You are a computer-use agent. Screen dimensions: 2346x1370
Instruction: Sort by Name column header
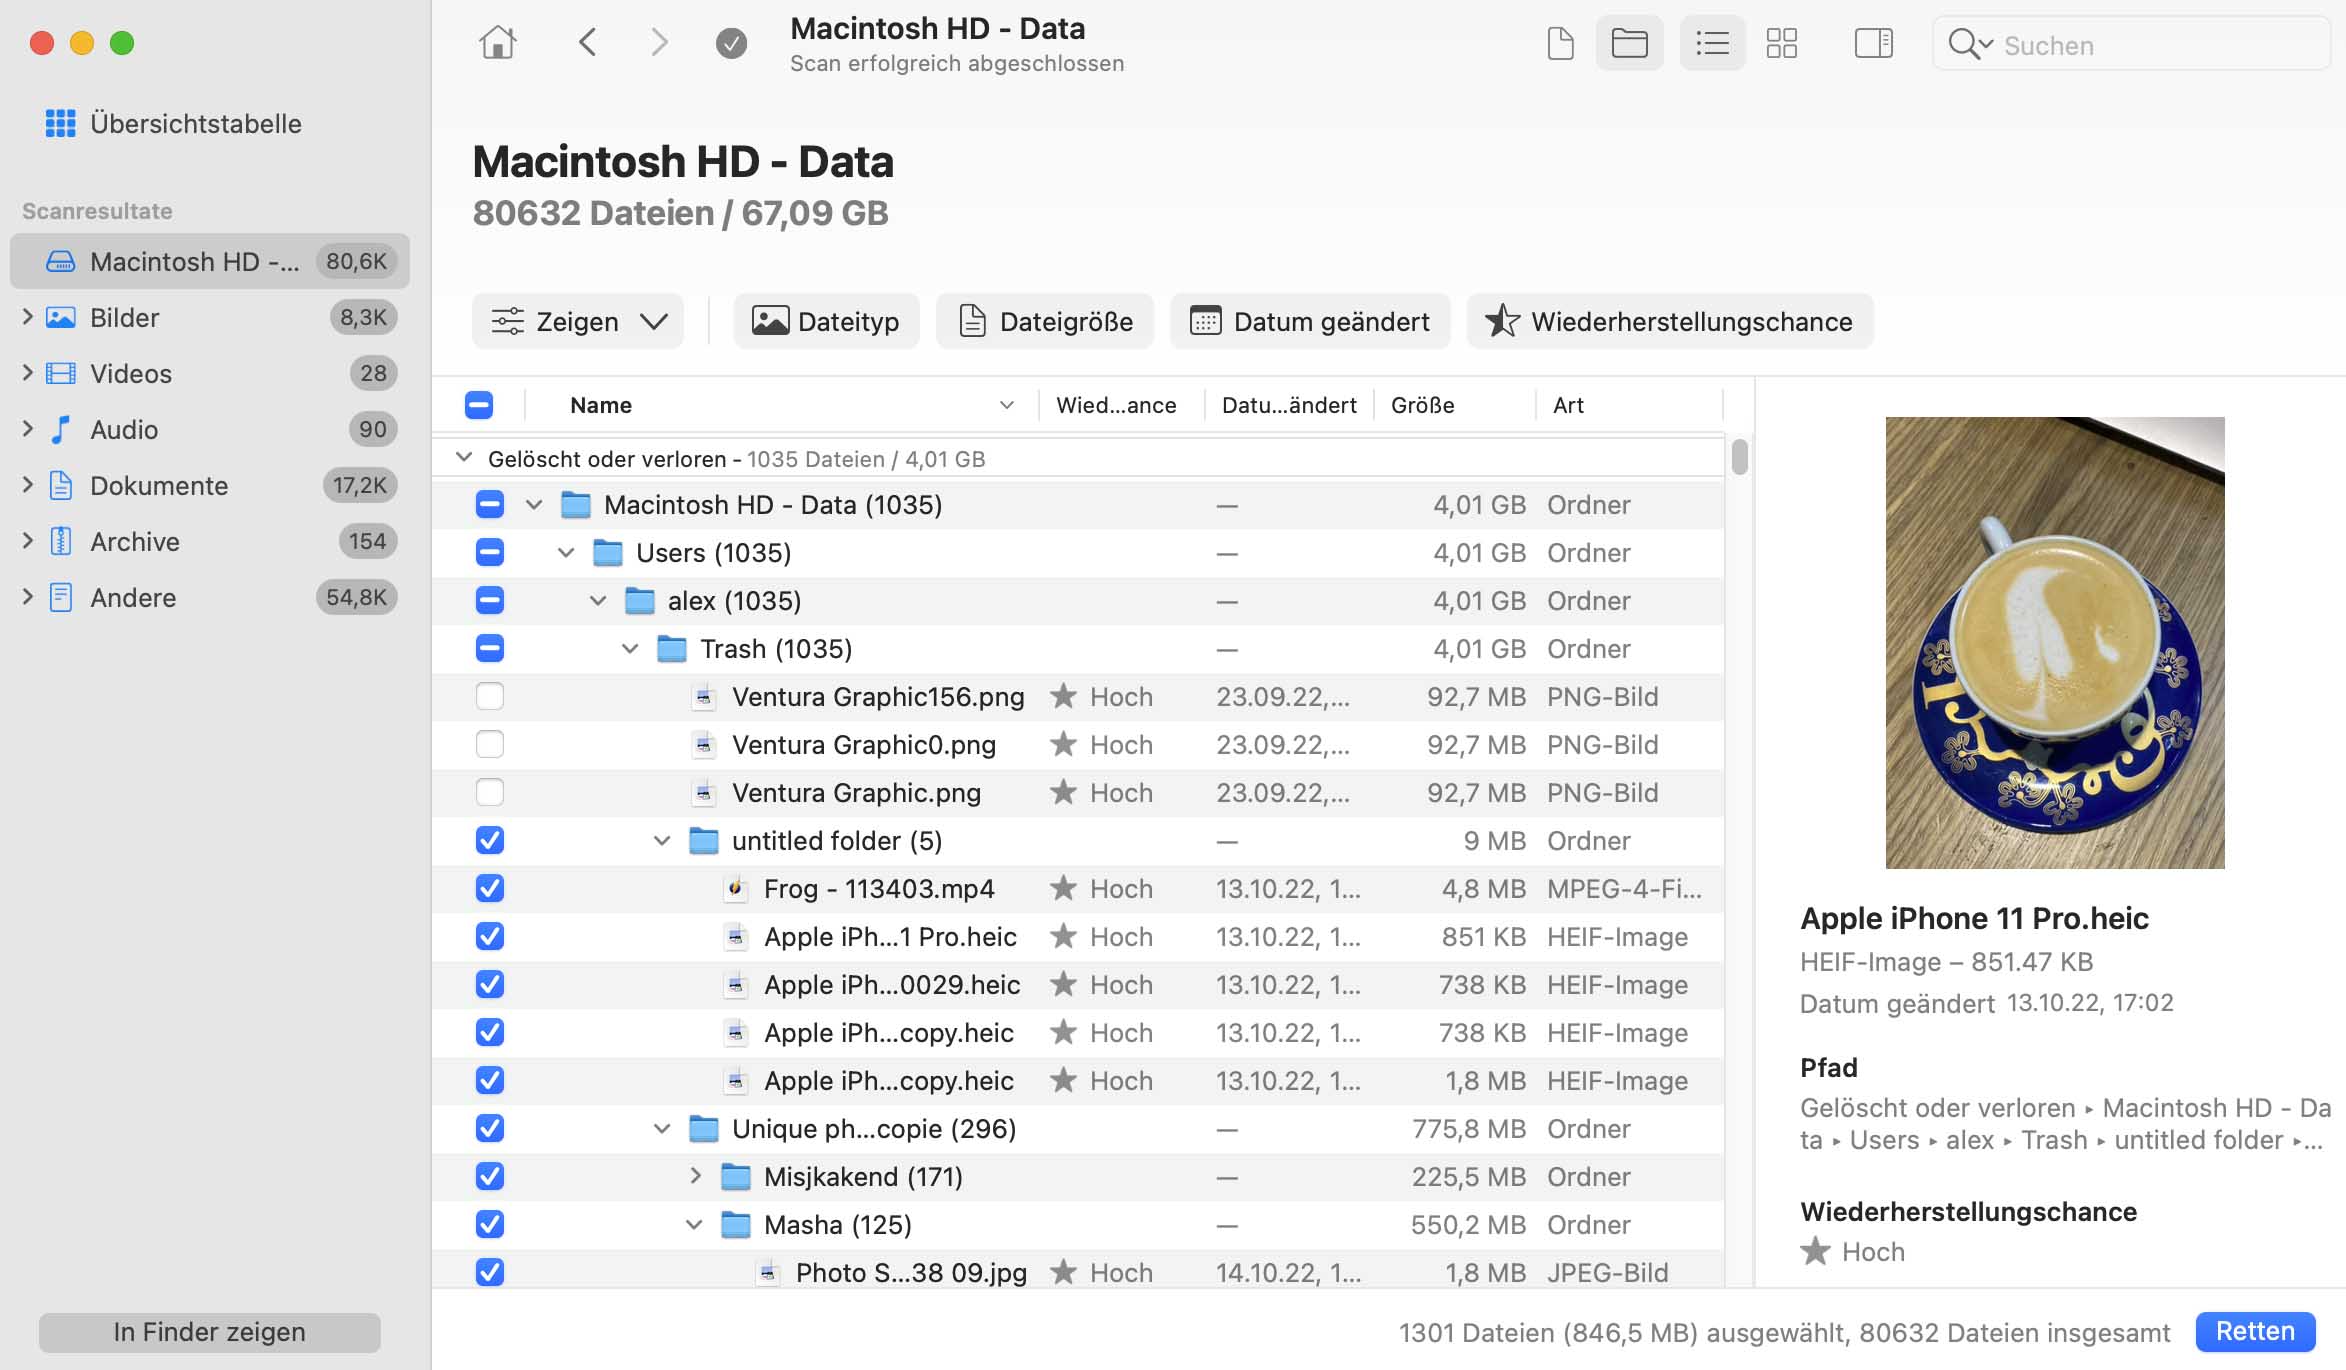782,405
